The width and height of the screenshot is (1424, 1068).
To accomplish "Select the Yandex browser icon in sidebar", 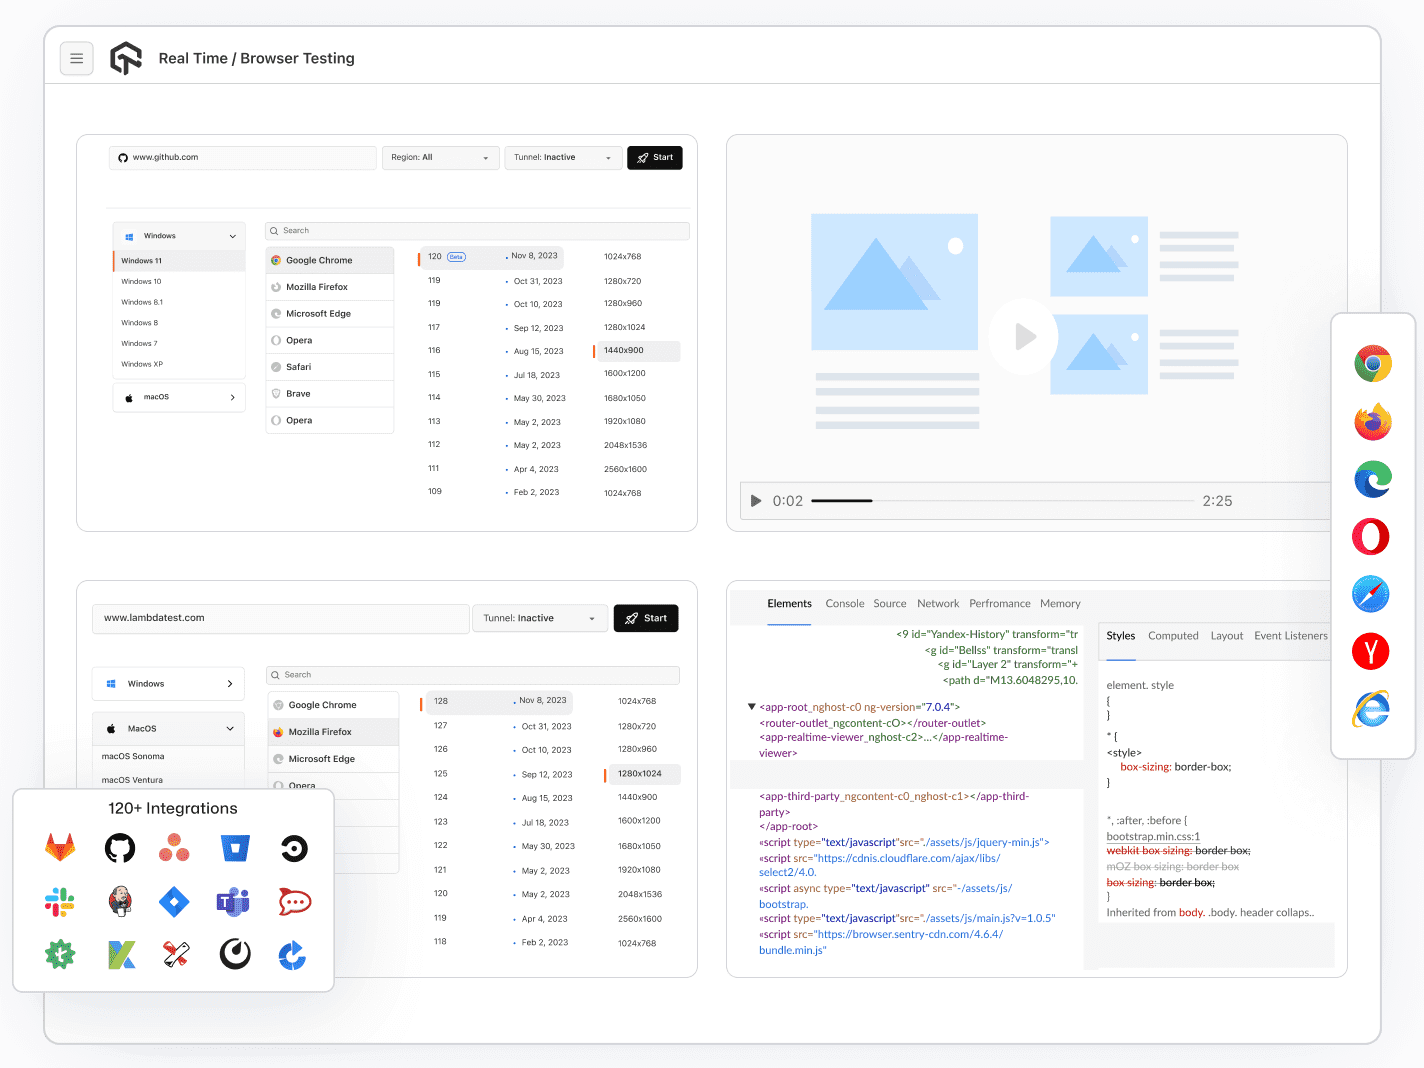I will [x=1371, y=652].
